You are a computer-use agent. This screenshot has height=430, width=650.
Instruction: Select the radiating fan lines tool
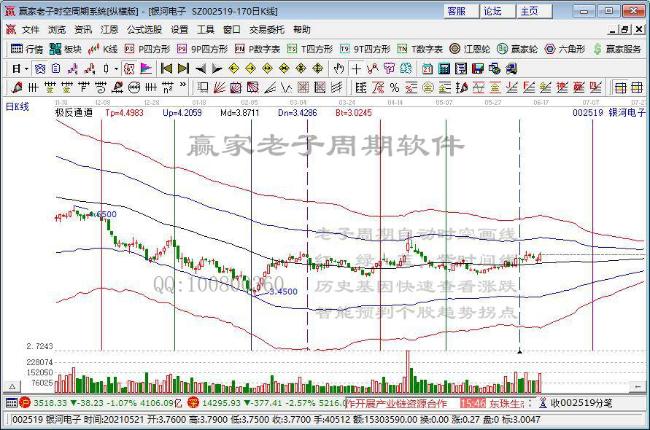[219, 87]
